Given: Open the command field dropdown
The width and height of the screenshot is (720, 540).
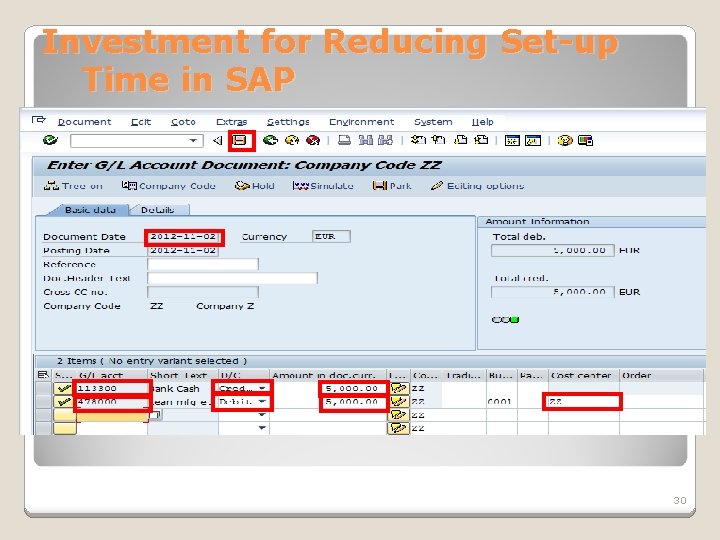Looking at the screenshot, I should pos(194,141).
